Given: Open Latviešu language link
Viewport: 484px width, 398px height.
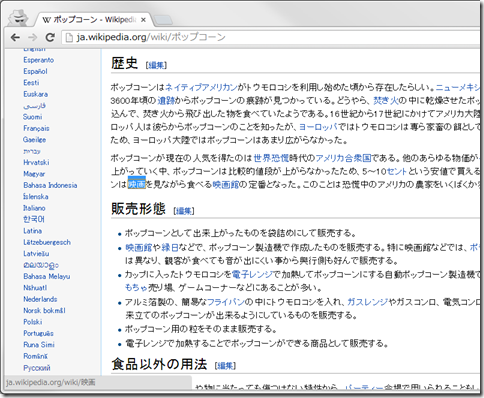Looking at the screenshot, I should point(36,254).
